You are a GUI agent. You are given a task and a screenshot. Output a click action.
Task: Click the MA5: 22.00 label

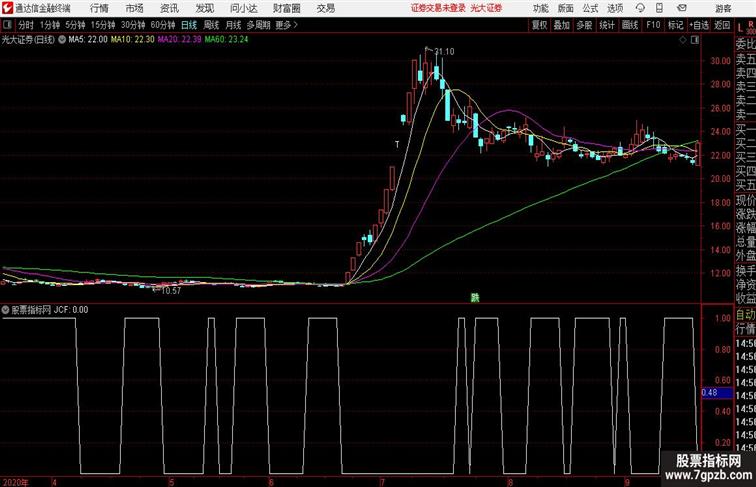click(x=88, y=40)
